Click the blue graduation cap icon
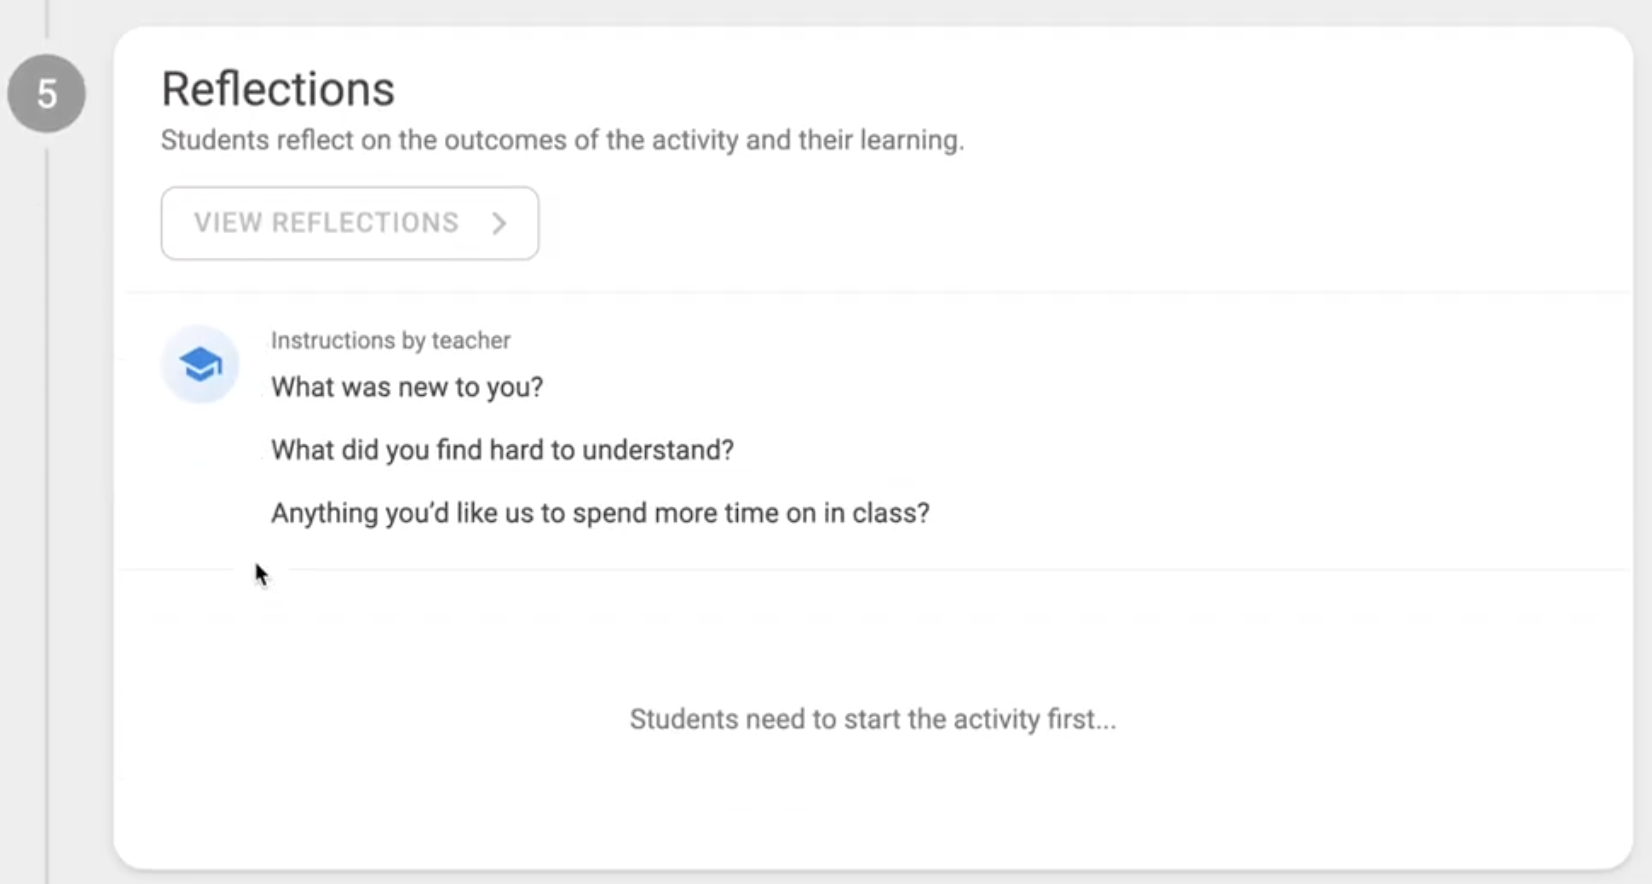Viewport: 1652px width, 884px height. (x=200, y=365)
